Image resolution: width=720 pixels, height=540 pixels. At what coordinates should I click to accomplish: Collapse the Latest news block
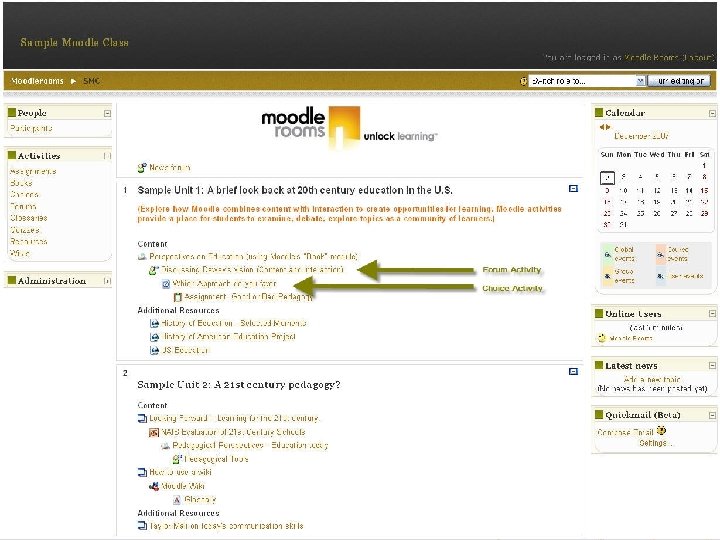(712, 366)
